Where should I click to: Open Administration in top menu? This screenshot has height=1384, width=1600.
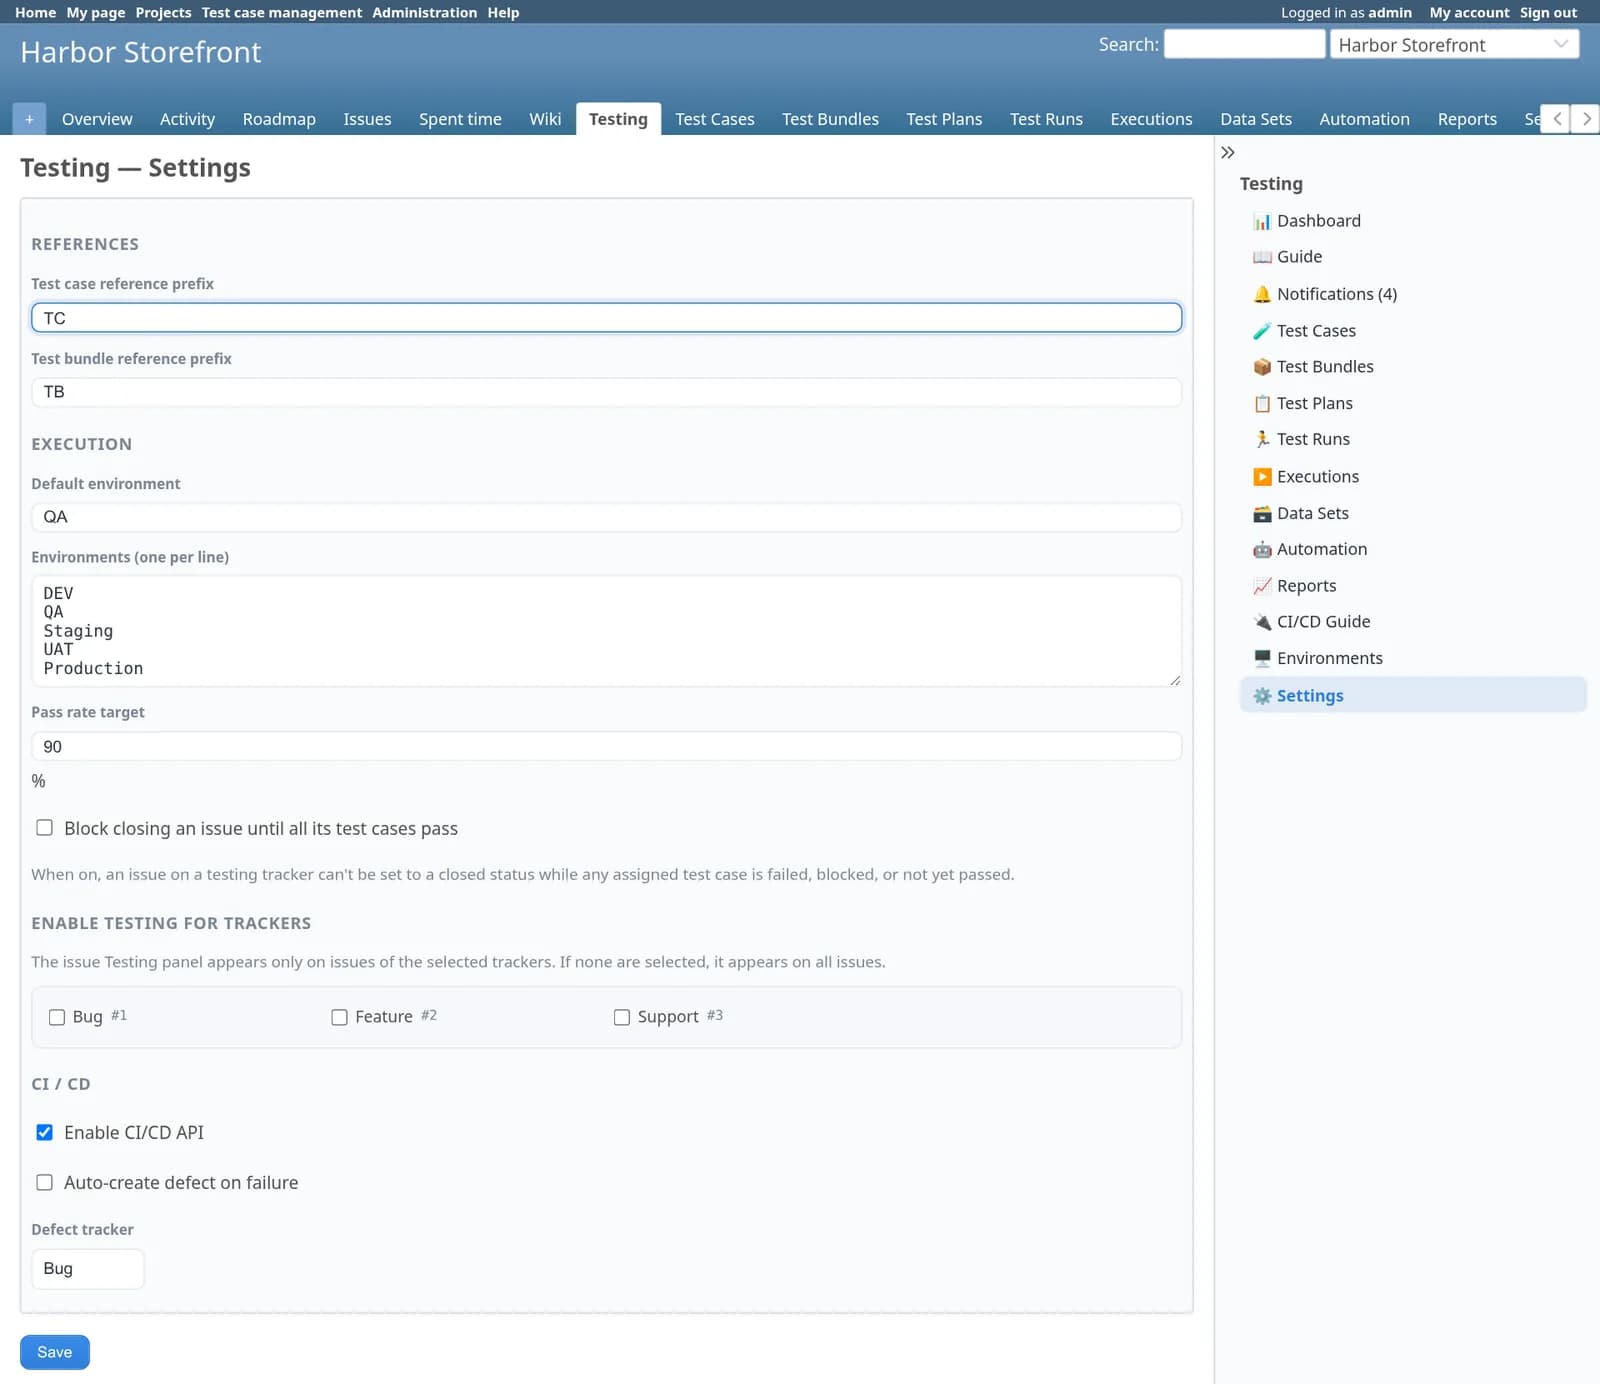tap(424, 13)
